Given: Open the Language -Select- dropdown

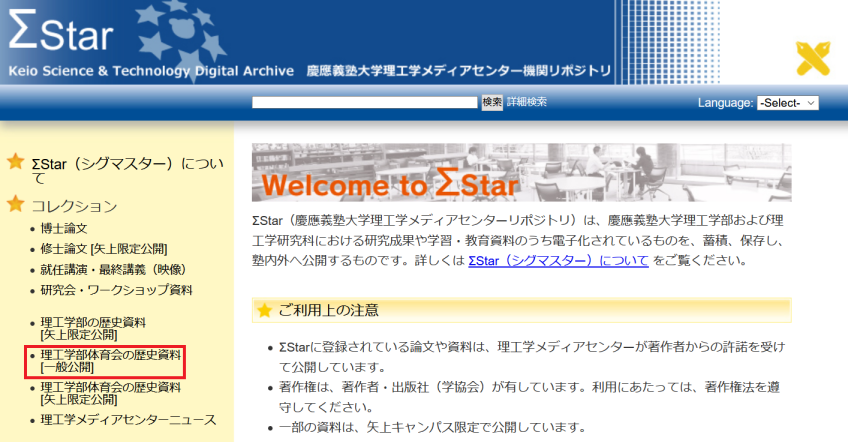Looking at the screenshot, I should (x=788, y=103).
